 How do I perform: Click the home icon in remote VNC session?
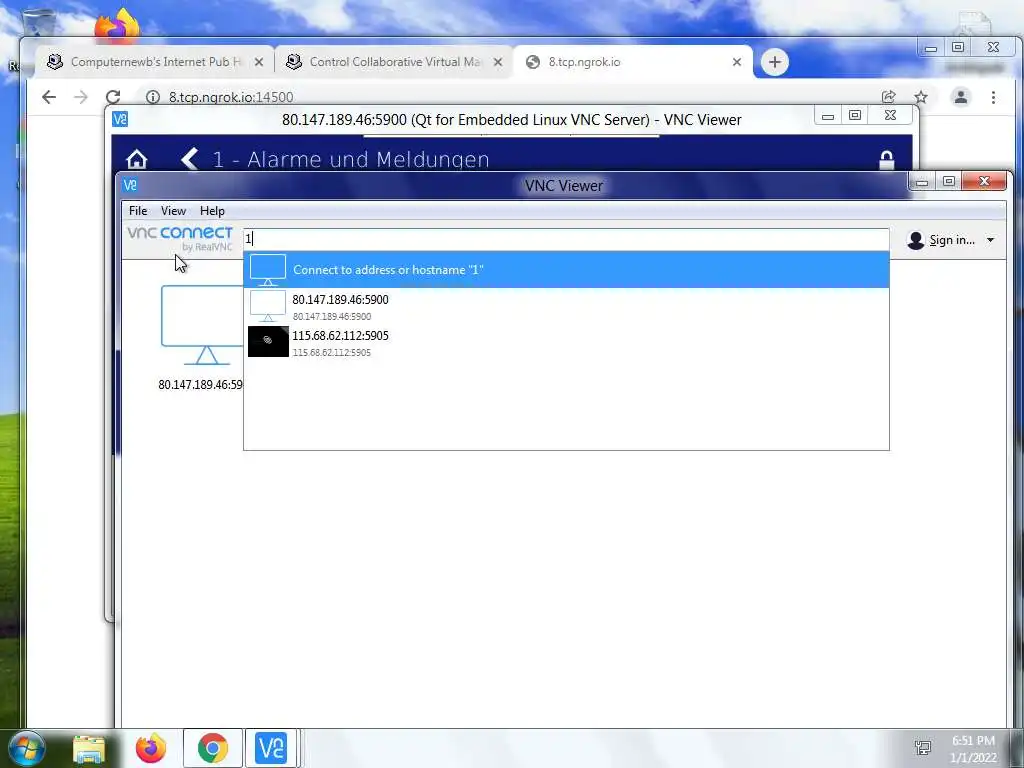(x=136, y=159)
